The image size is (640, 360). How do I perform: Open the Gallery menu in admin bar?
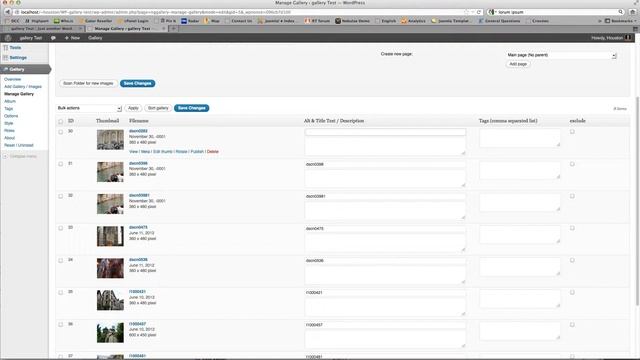tap(95, 38)
